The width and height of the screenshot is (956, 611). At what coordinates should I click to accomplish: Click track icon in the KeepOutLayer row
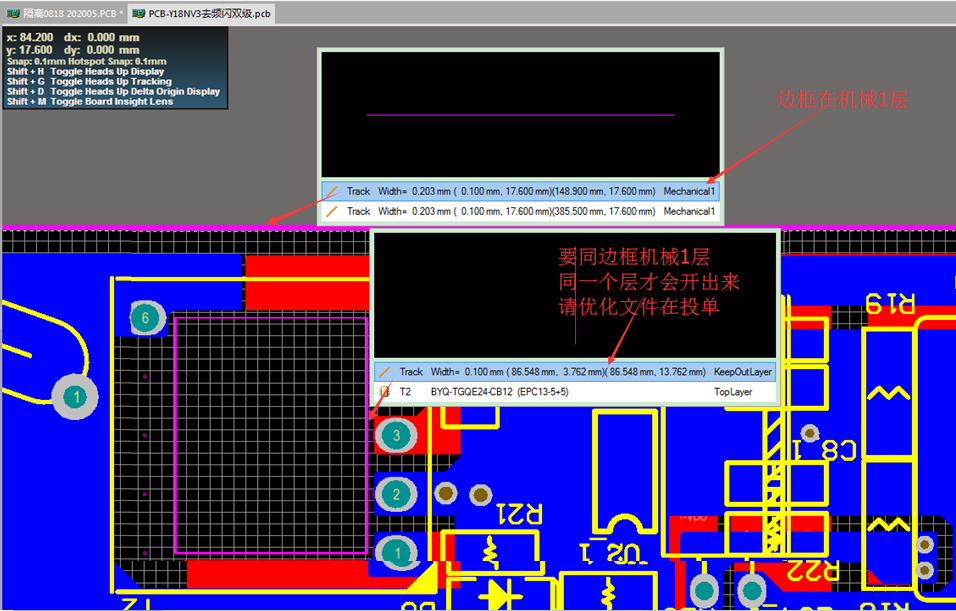[384, 372]
